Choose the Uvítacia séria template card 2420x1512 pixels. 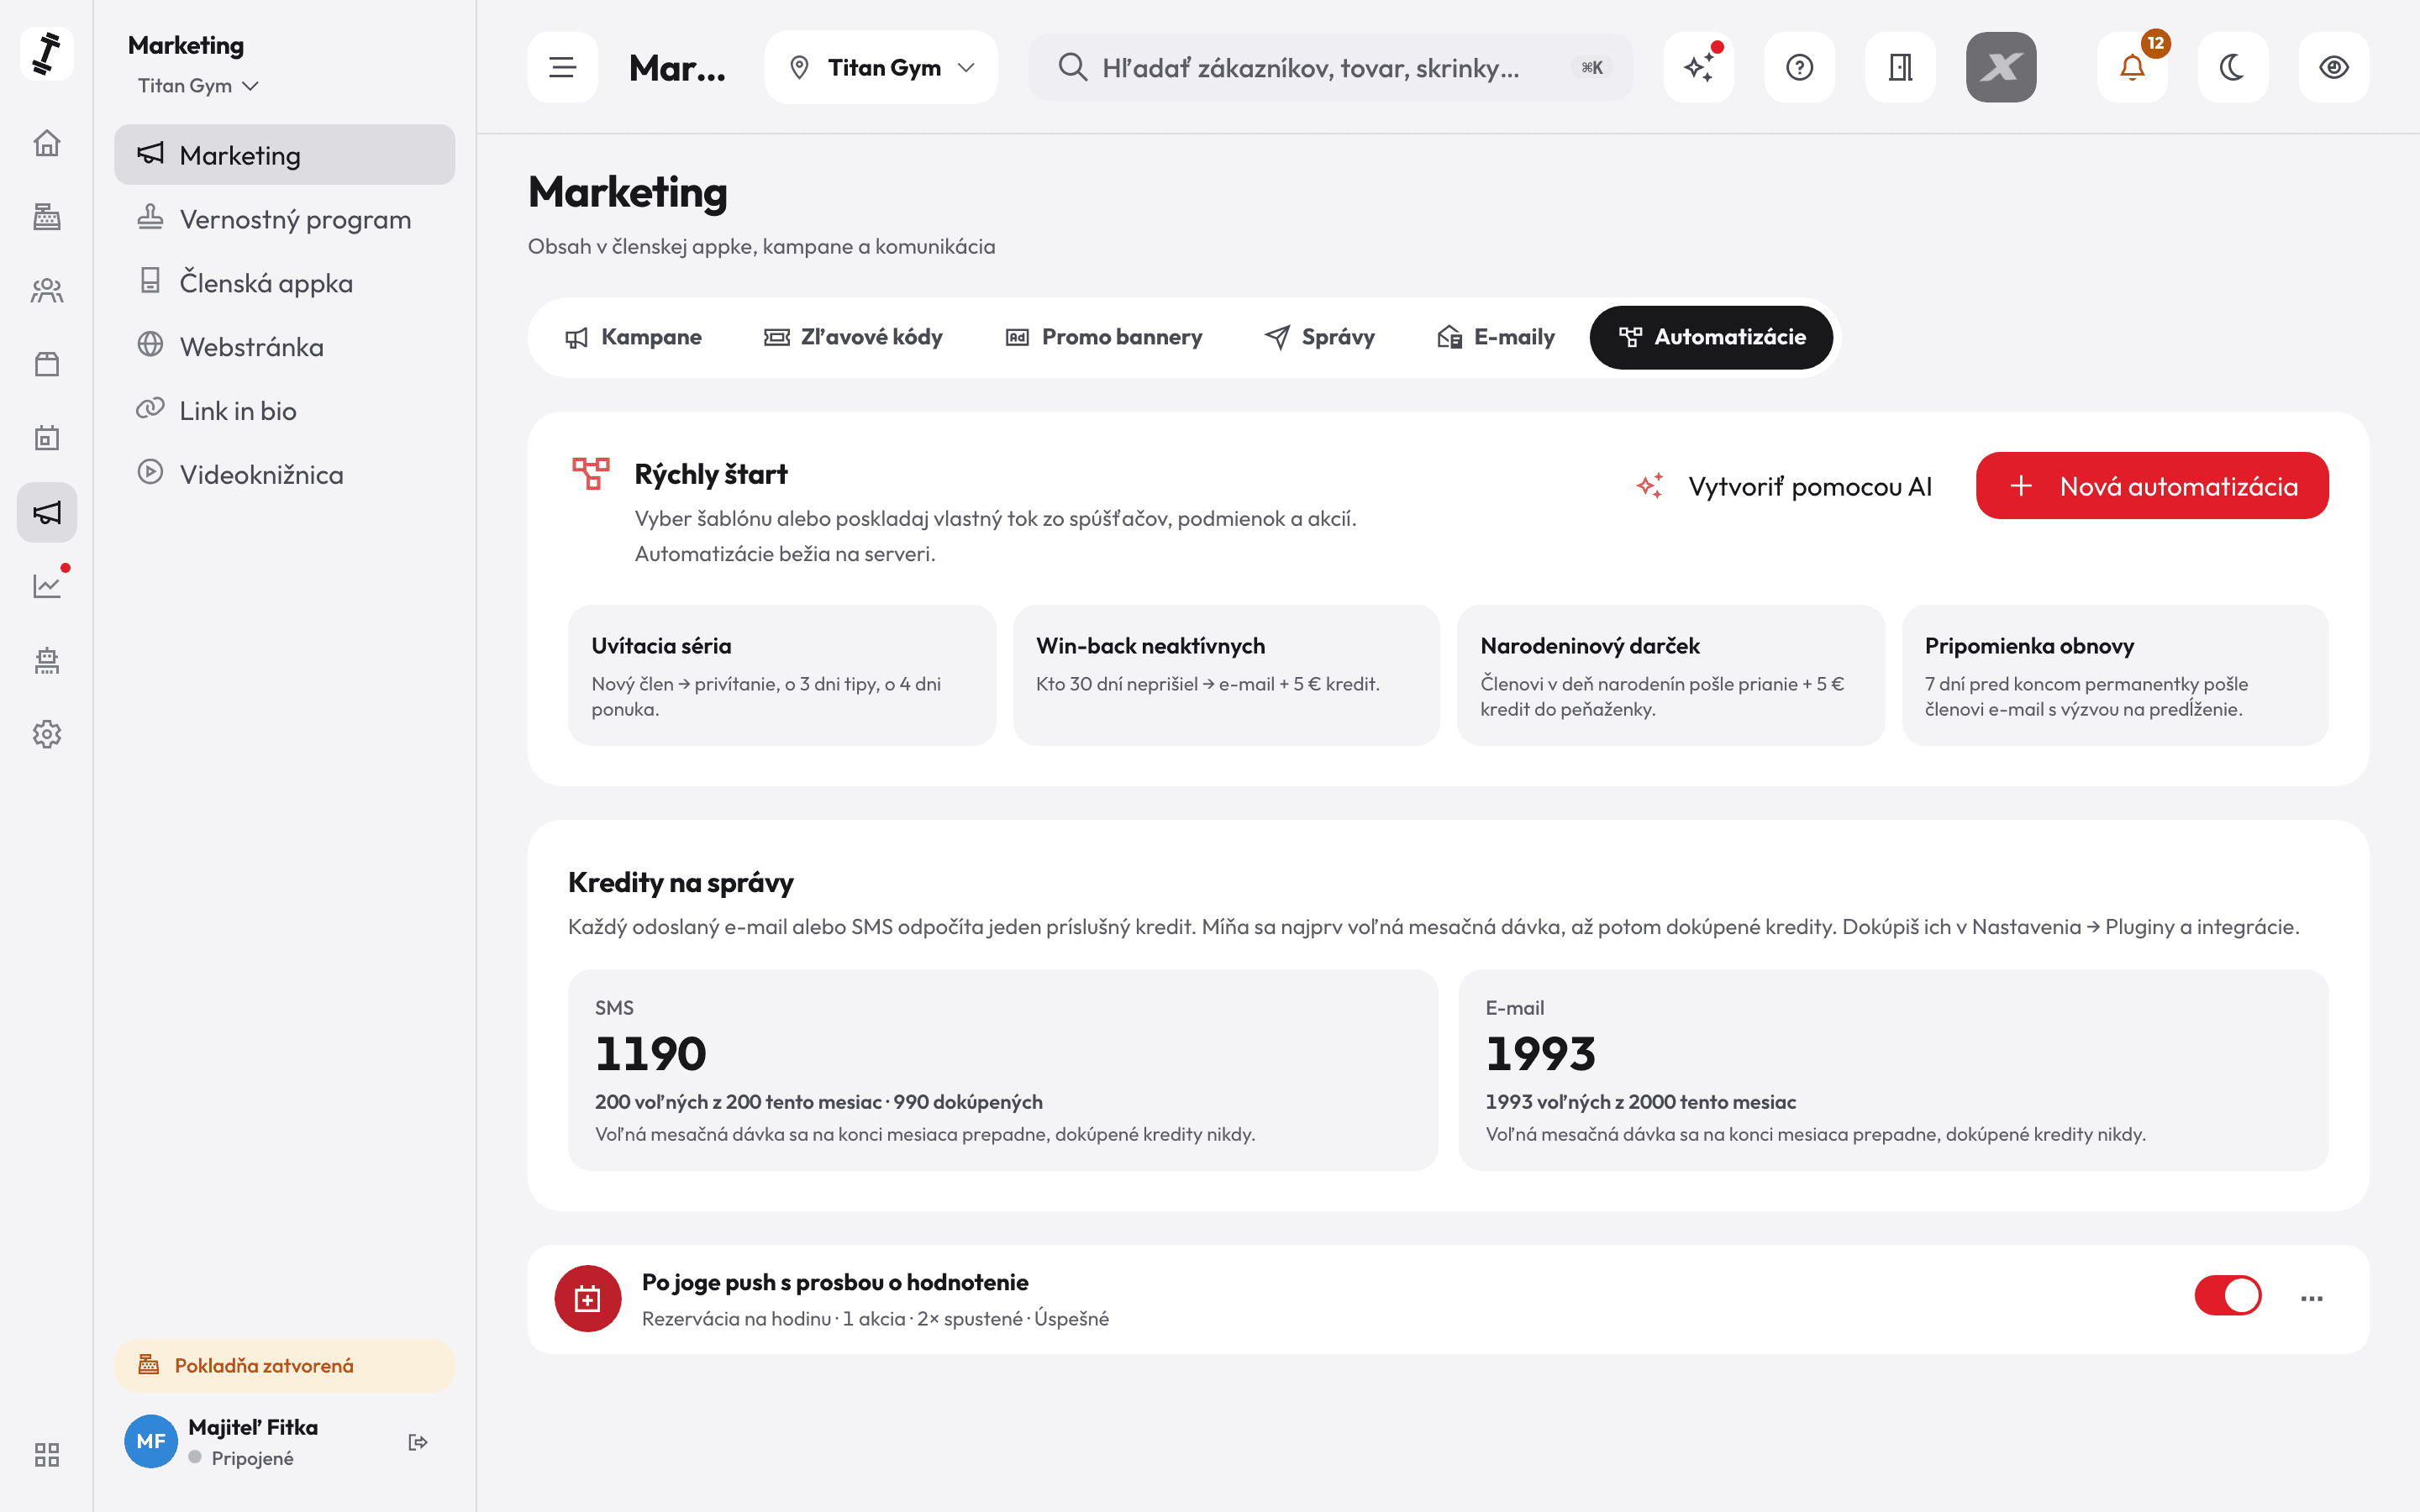point(782,675)
